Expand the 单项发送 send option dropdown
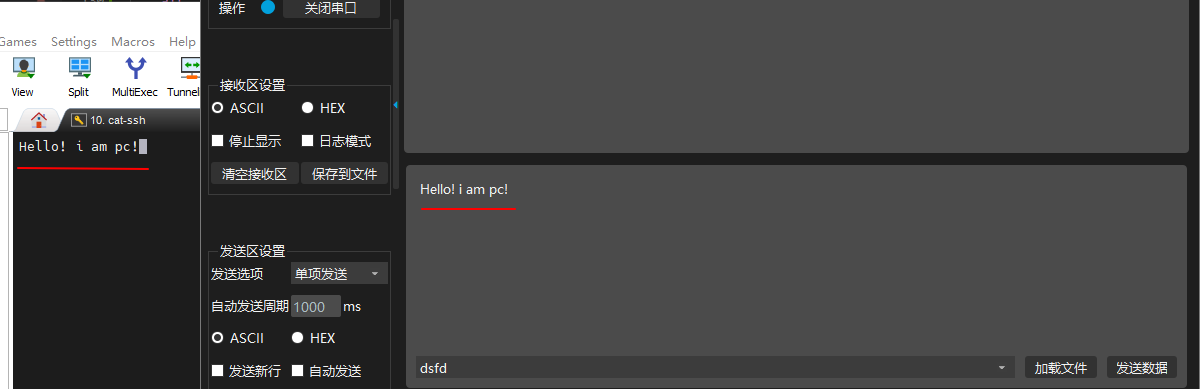 [x=339, y=273]
